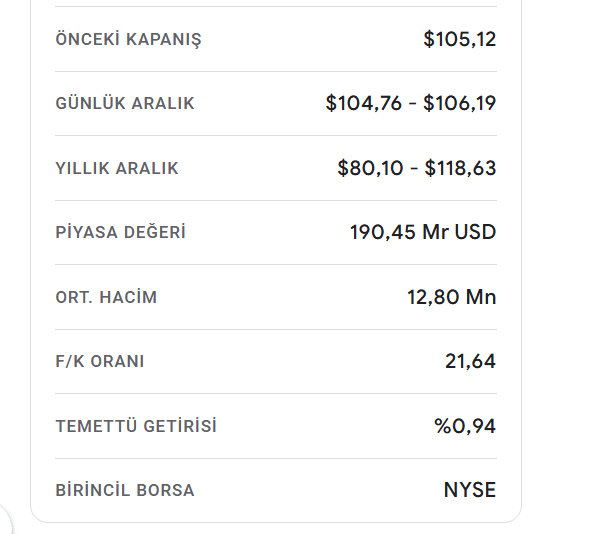Select the 21,64 F/K ratio value
Viewport: 591px width, 534px height.
pyautogui.click(x=470, y=361)
